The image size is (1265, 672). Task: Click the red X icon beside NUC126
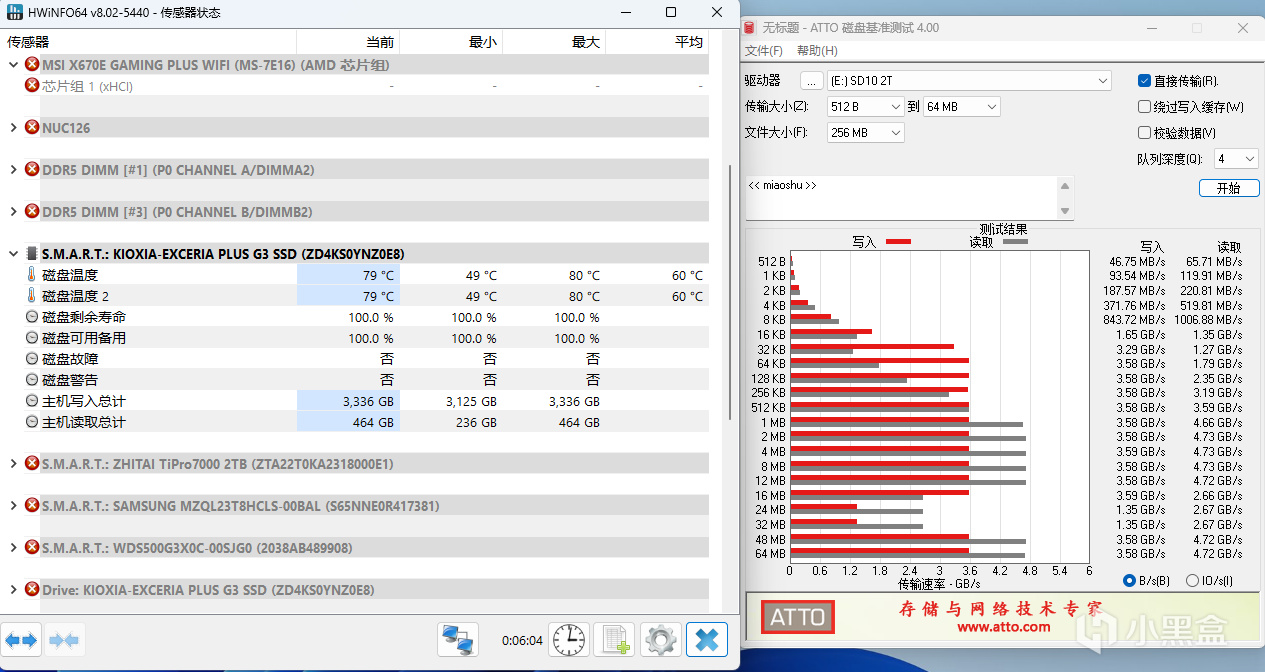[32, 128]
